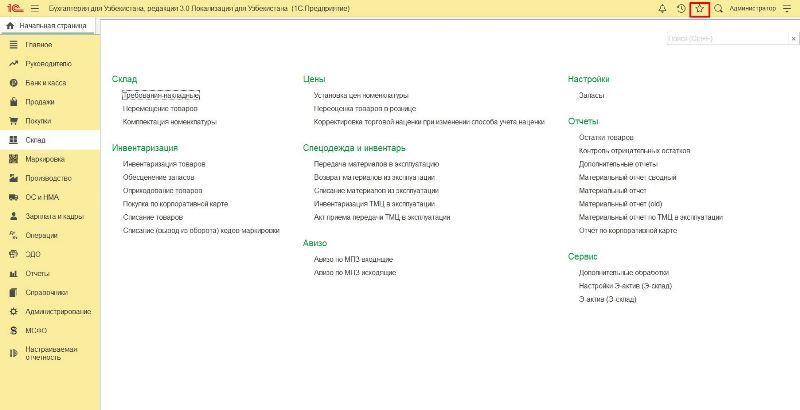The width and height of the screenshot is (800, 410).
Task: Open Установка цен номенклатуры link
Action: coord(361,95)
